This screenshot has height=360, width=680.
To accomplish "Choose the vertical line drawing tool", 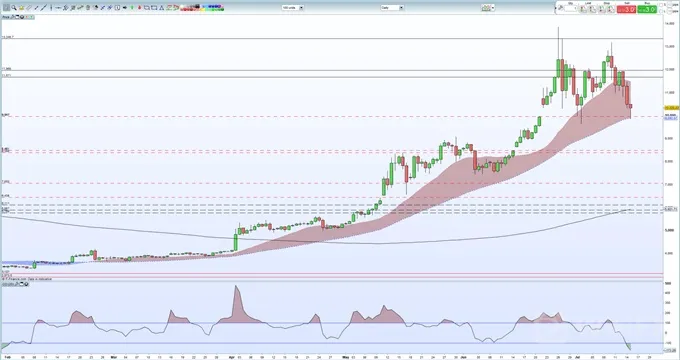I will tap(51, 8).
